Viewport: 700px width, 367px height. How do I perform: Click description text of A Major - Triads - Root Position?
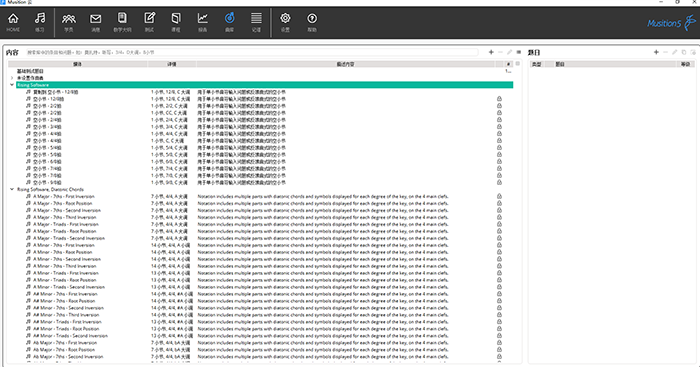tap(323, 231)
